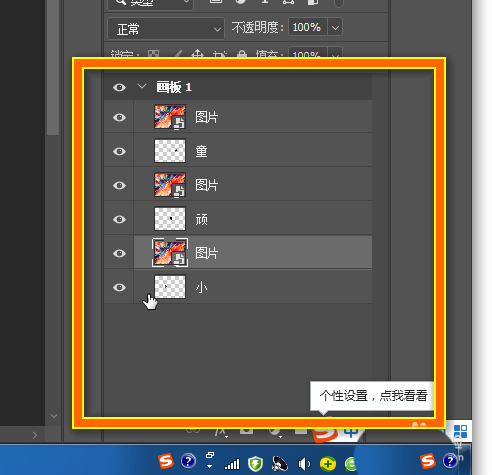Hide the 顽 layer

pyautogui.click(x=119, y=219)
